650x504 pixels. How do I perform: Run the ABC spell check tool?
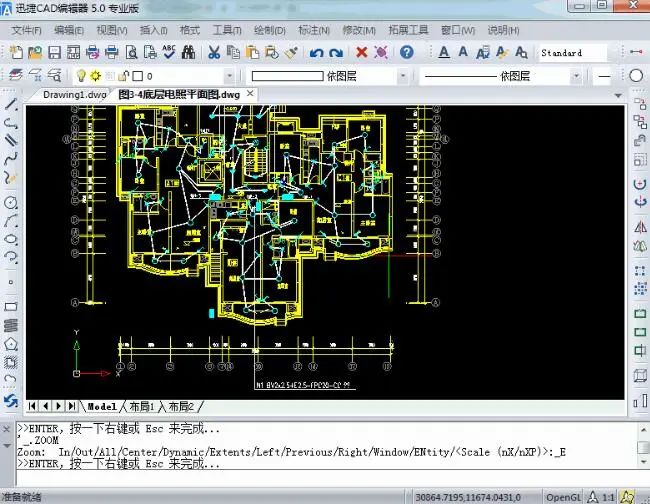(x=169, y=52)
